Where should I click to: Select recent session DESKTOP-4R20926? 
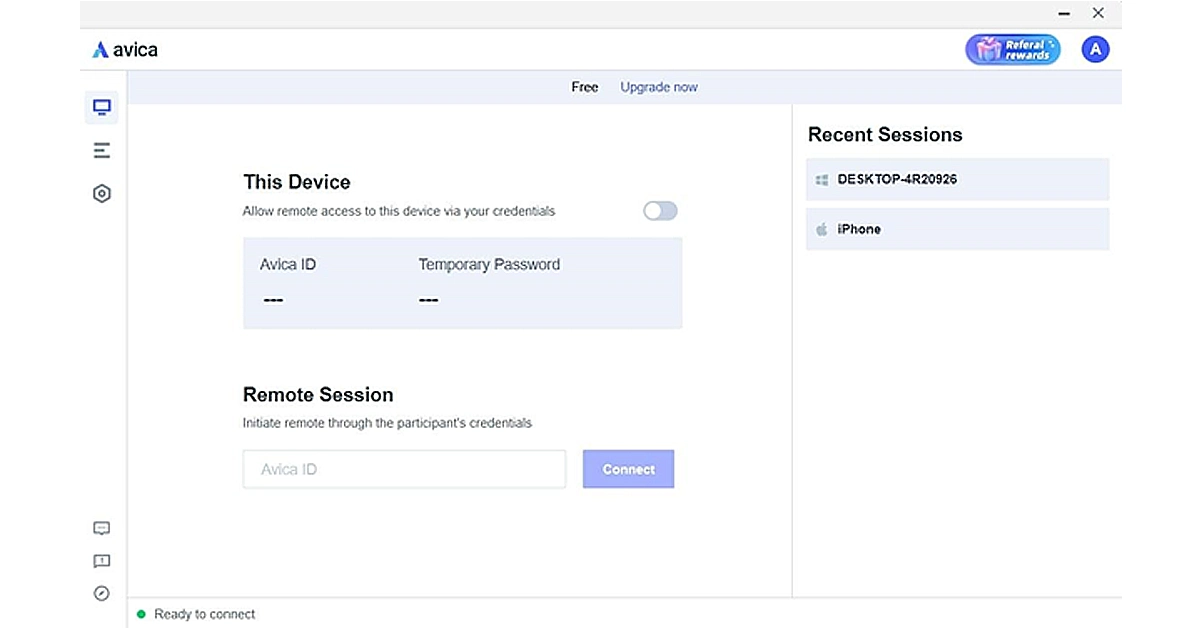pyautogui.click(x=957, y=180)
